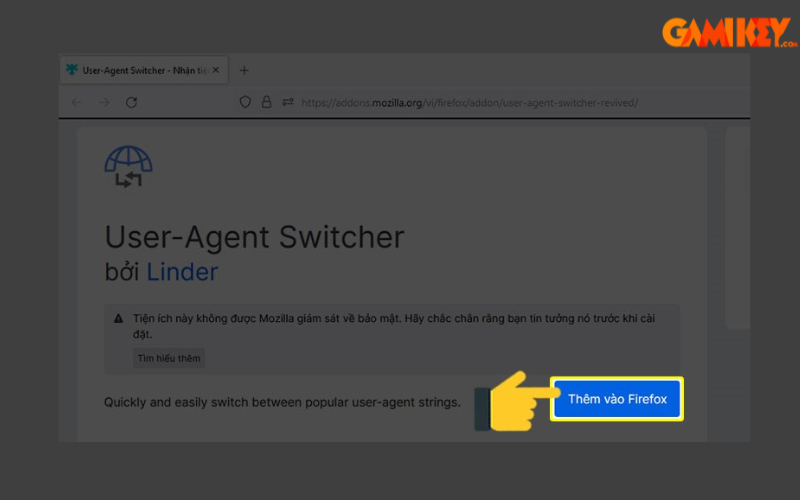View site security via padlock icon
The width and height of the screenshot is (800, 500).
tap(266, 102)
